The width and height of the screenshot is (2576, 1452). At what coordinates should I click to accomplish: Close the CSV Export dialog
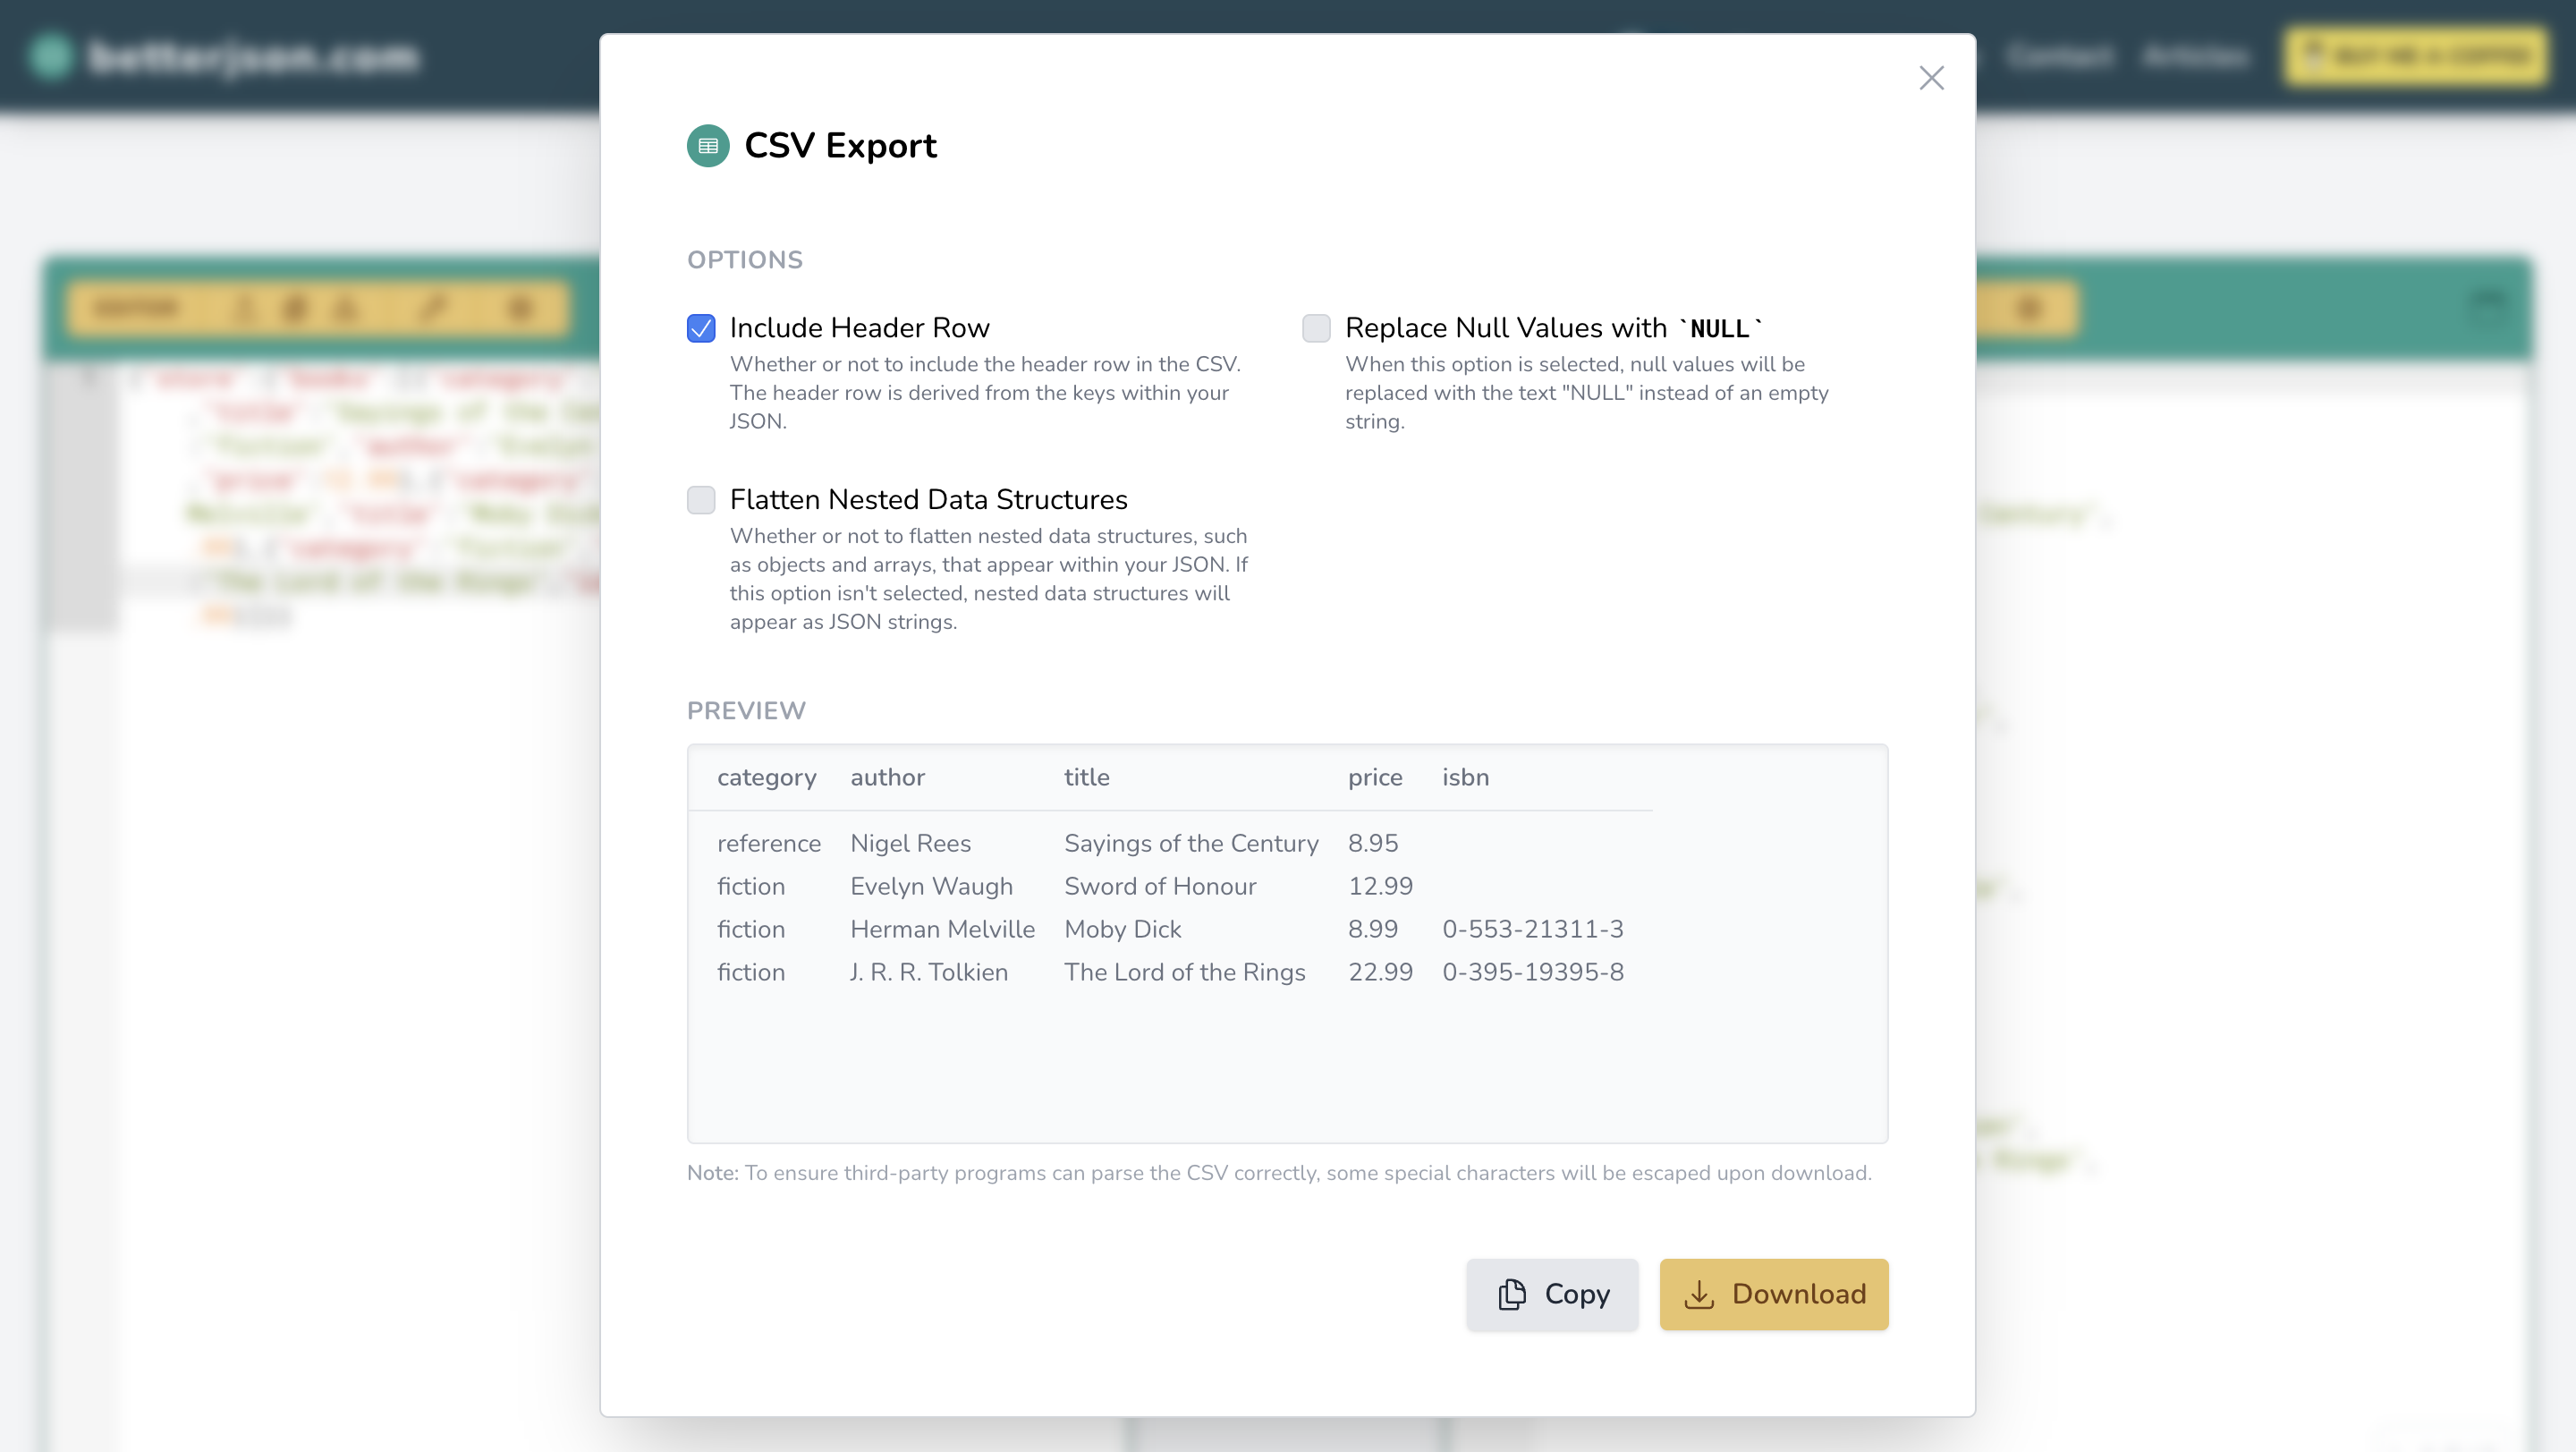tap(1931, 78)
